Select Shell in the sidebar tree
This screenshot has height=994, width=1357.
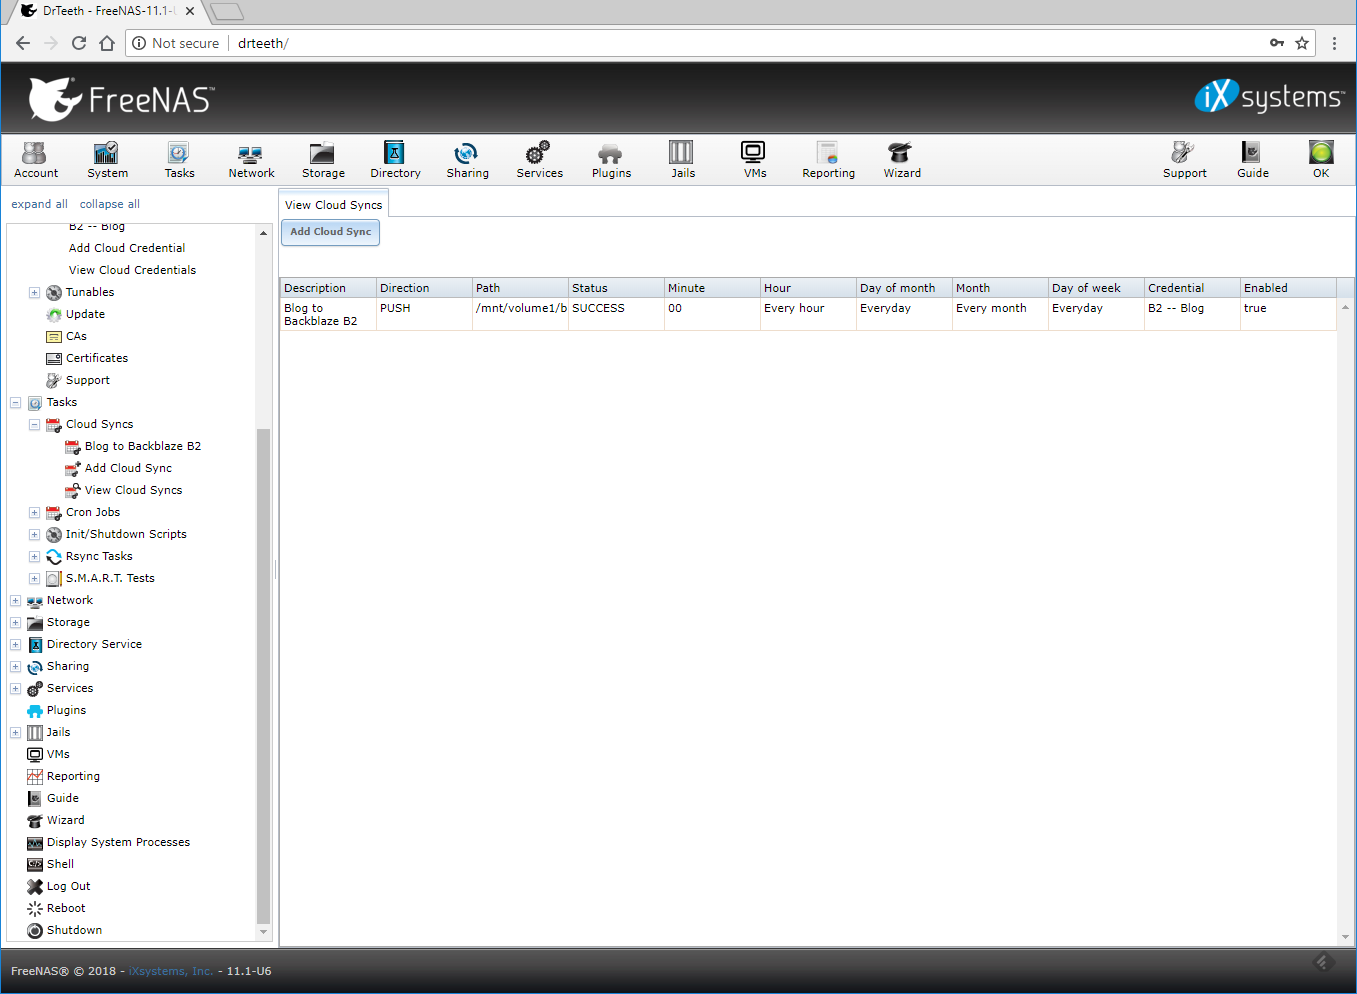point(60,864)
